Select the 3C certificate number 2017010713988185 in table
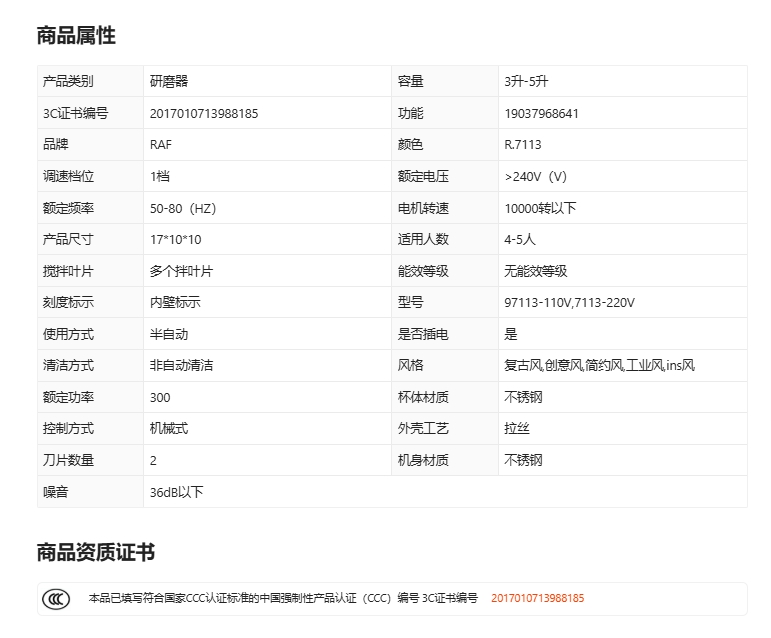 (203, 113)
